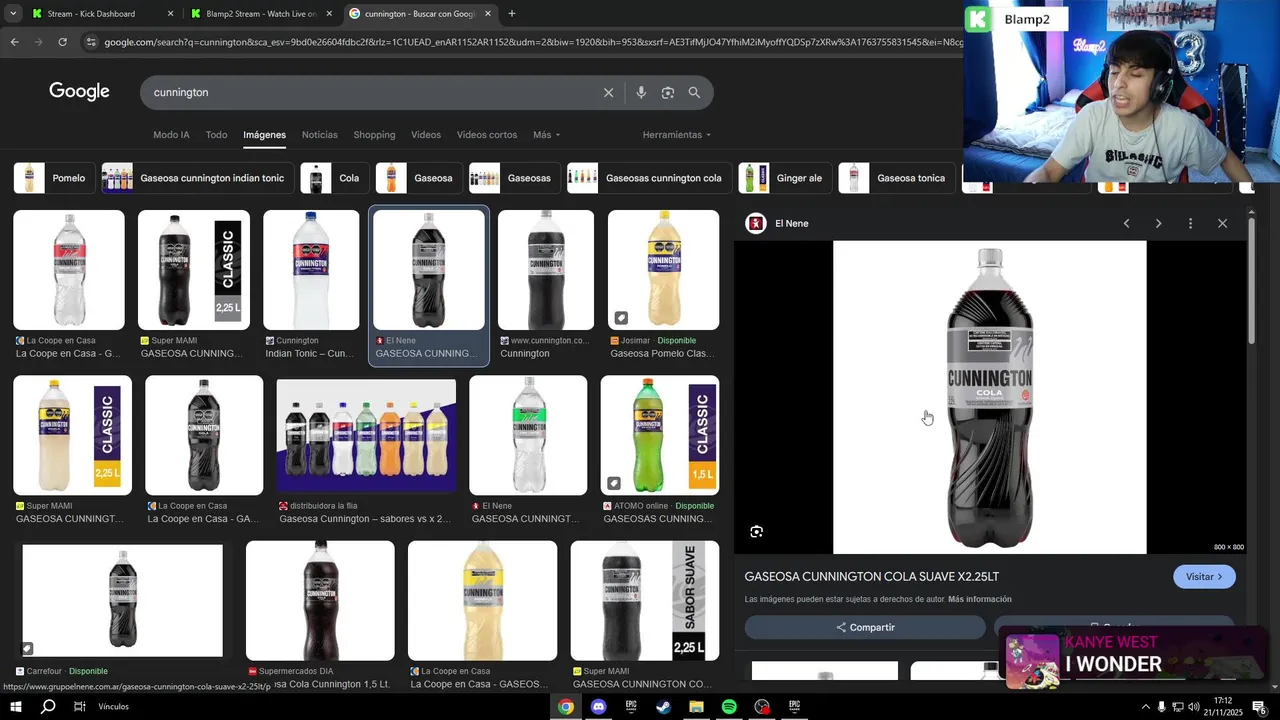Select the Videos search tab
1280x720 pixels.
pyautogui.click(x=426, y=135)
